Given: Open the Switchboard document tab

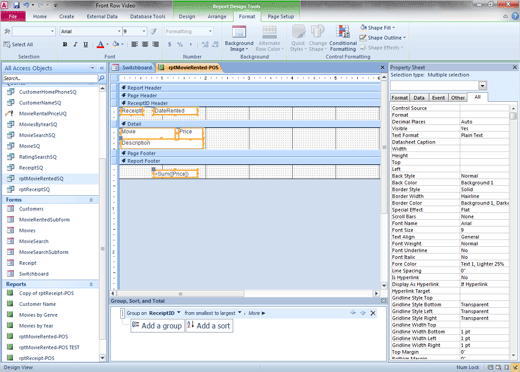Looking at the screenshot, I should tap(133, 68).
